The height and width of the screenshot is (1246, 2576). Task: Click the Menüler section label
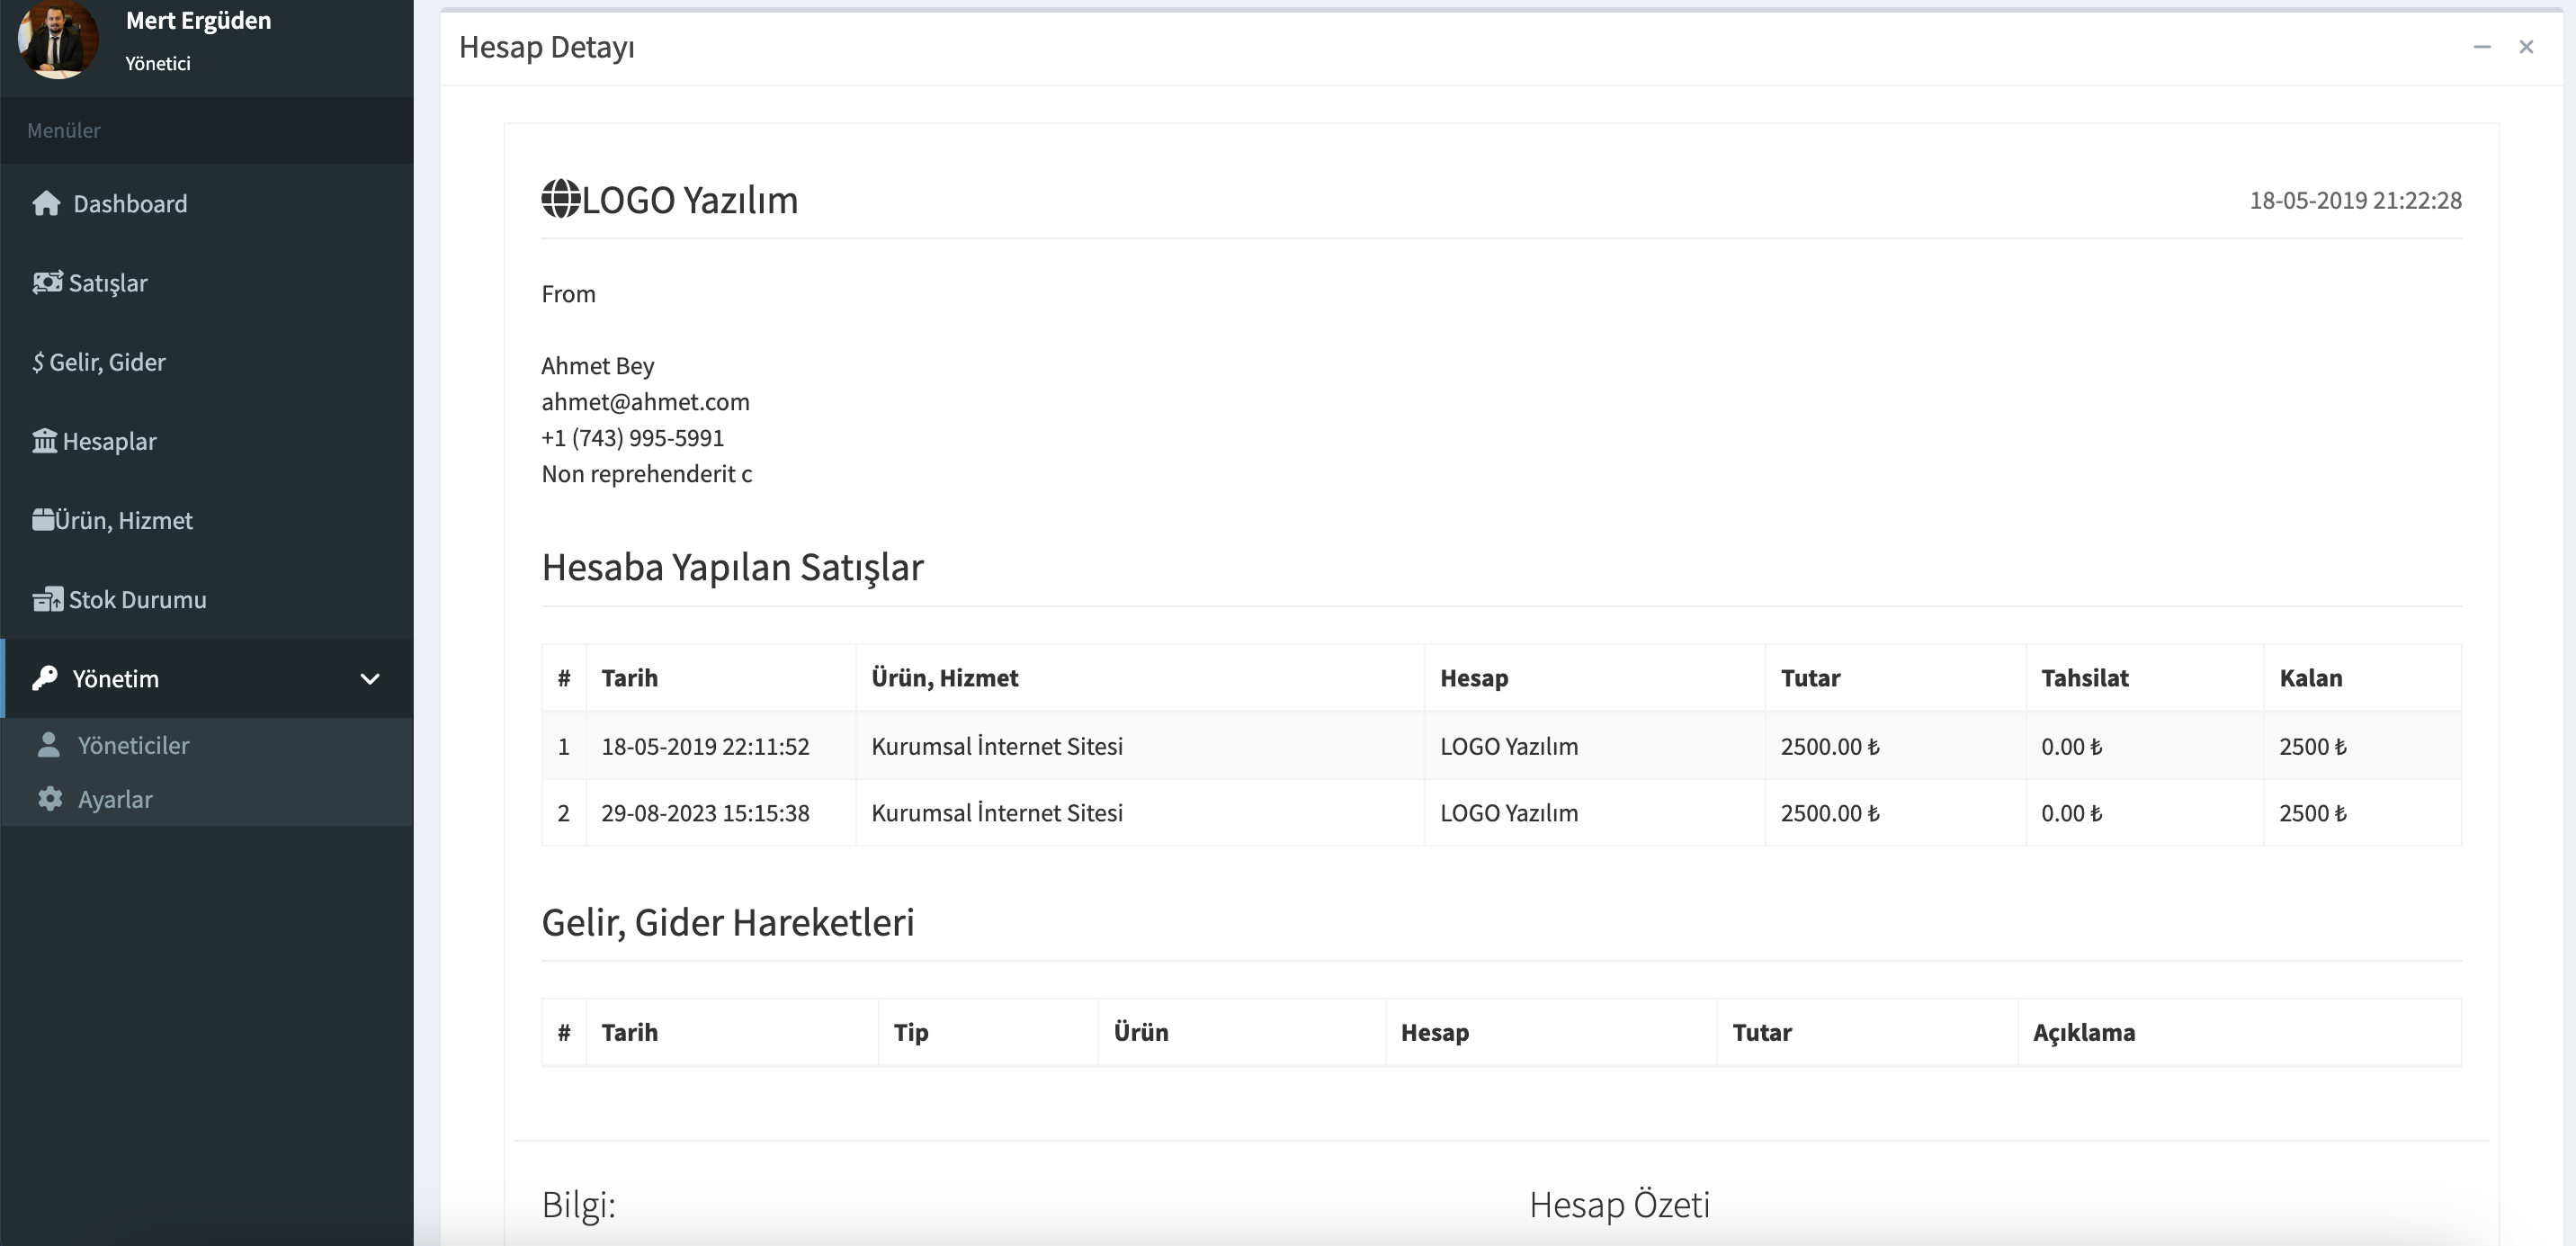64,130
